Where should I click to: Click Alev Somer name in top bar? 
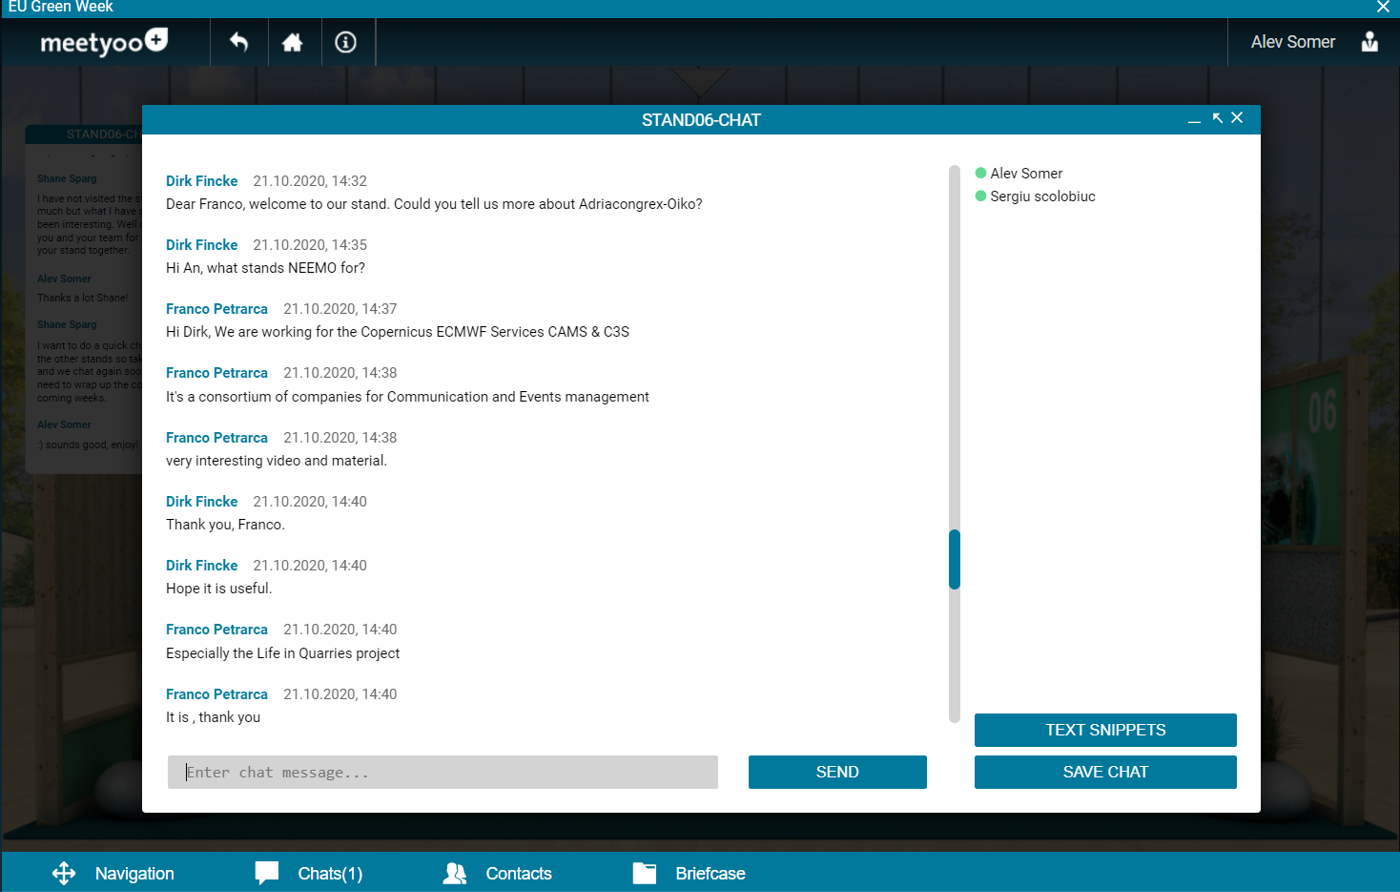(x=1293, y=42)
